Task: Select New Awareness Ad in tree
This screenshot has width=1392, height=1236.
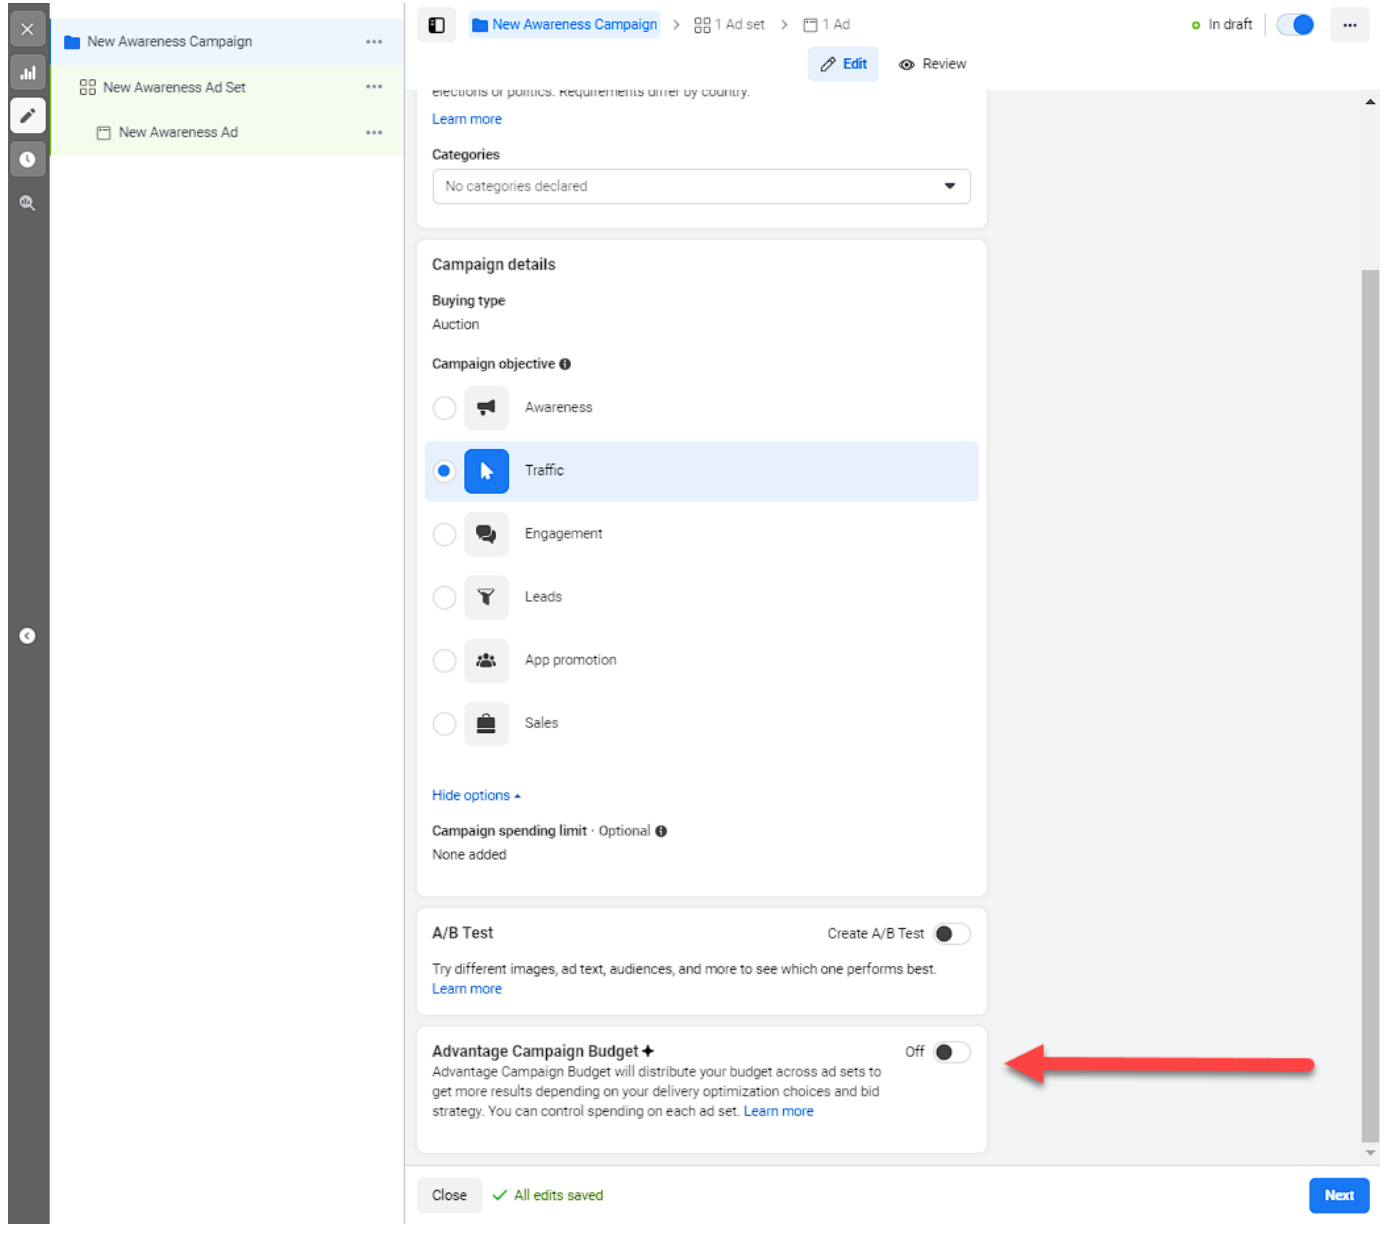Action: (178, 132)
